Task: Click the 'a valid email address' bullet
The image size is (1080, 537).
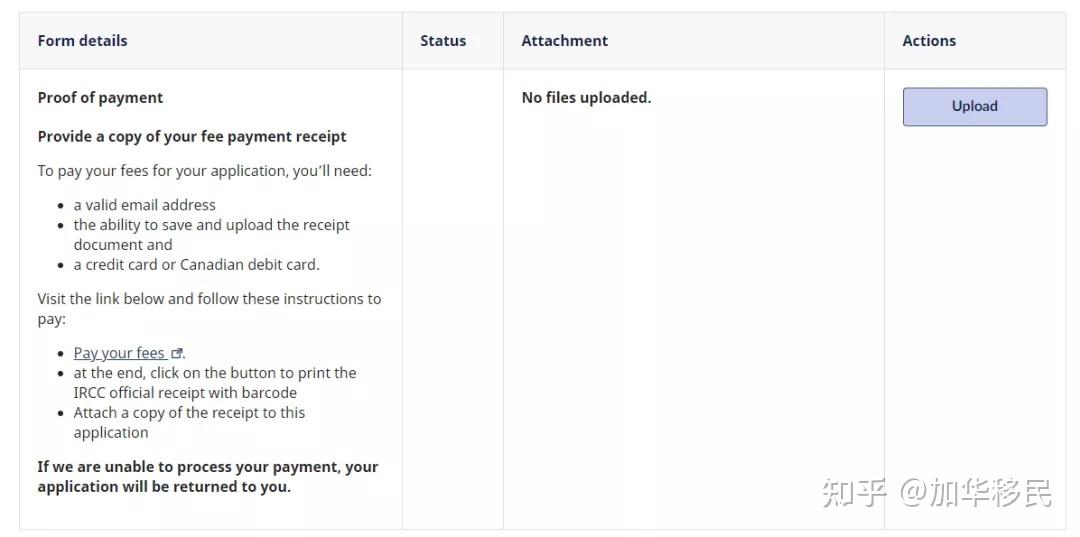Action: 144,205
